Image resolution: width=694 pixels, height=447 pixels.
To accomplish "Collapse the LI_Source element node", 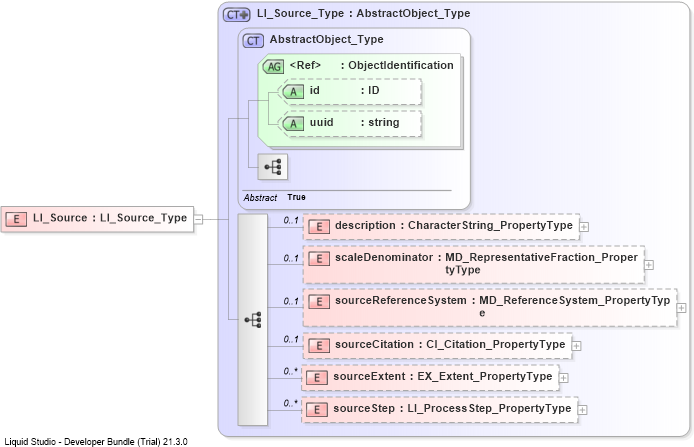I will tap(199, 219).
